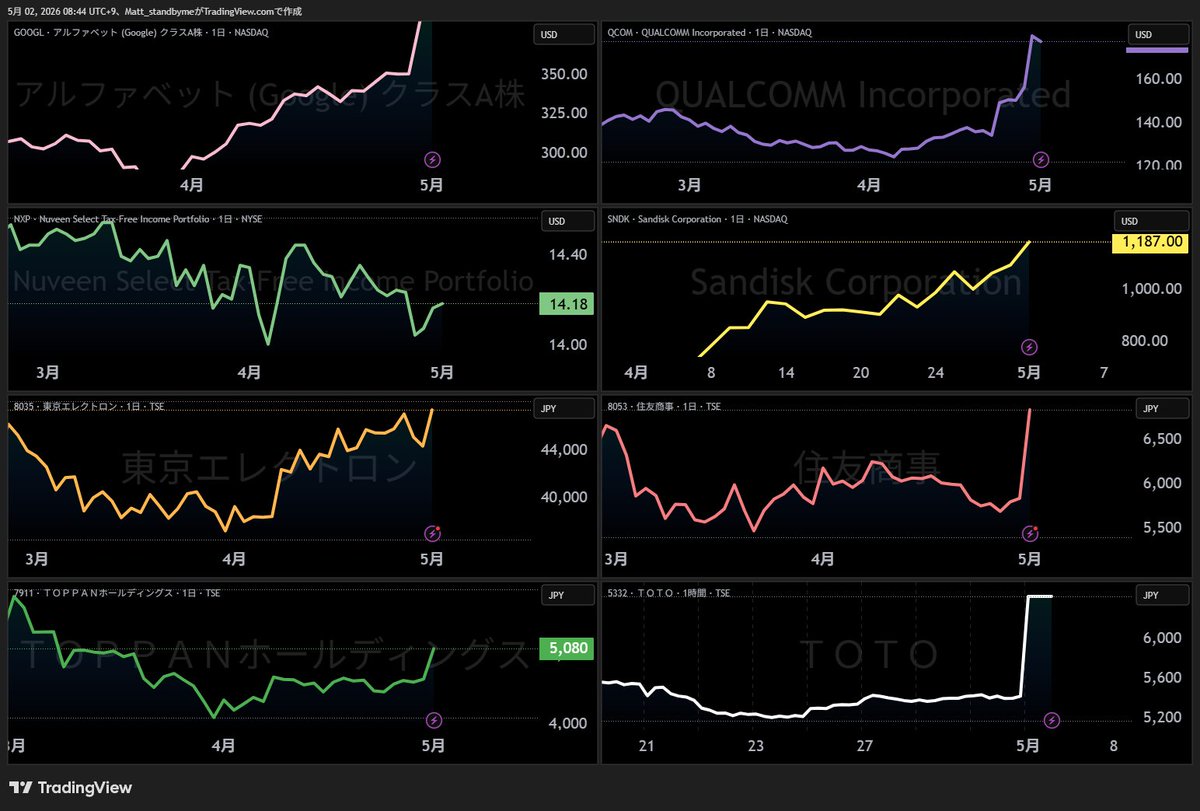
Task: Click 4月 on GOOGL time axis
Action: click(x=192, y=185)
